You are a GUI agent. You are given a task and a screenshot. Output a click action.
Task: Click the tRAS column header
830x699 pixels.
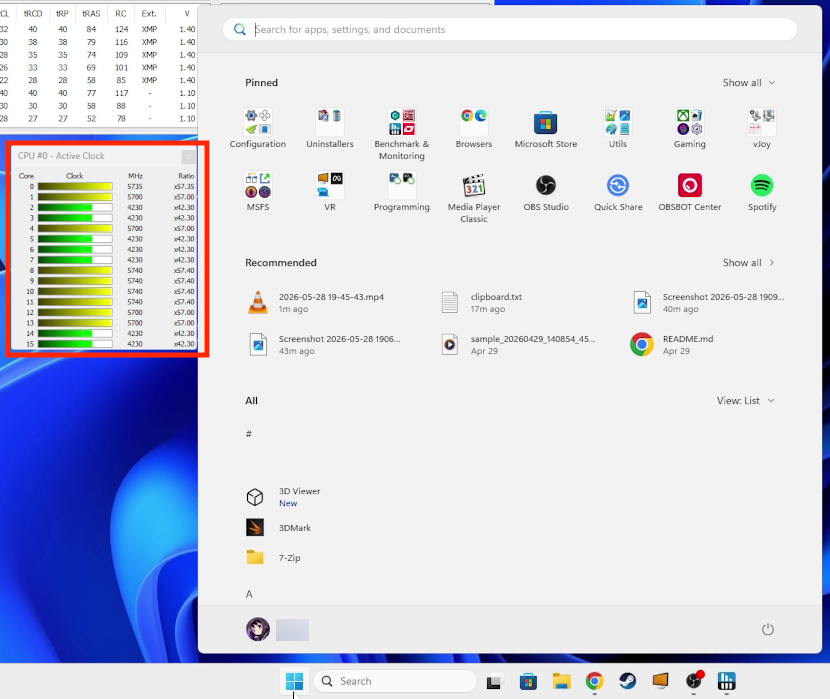(91, 13)
